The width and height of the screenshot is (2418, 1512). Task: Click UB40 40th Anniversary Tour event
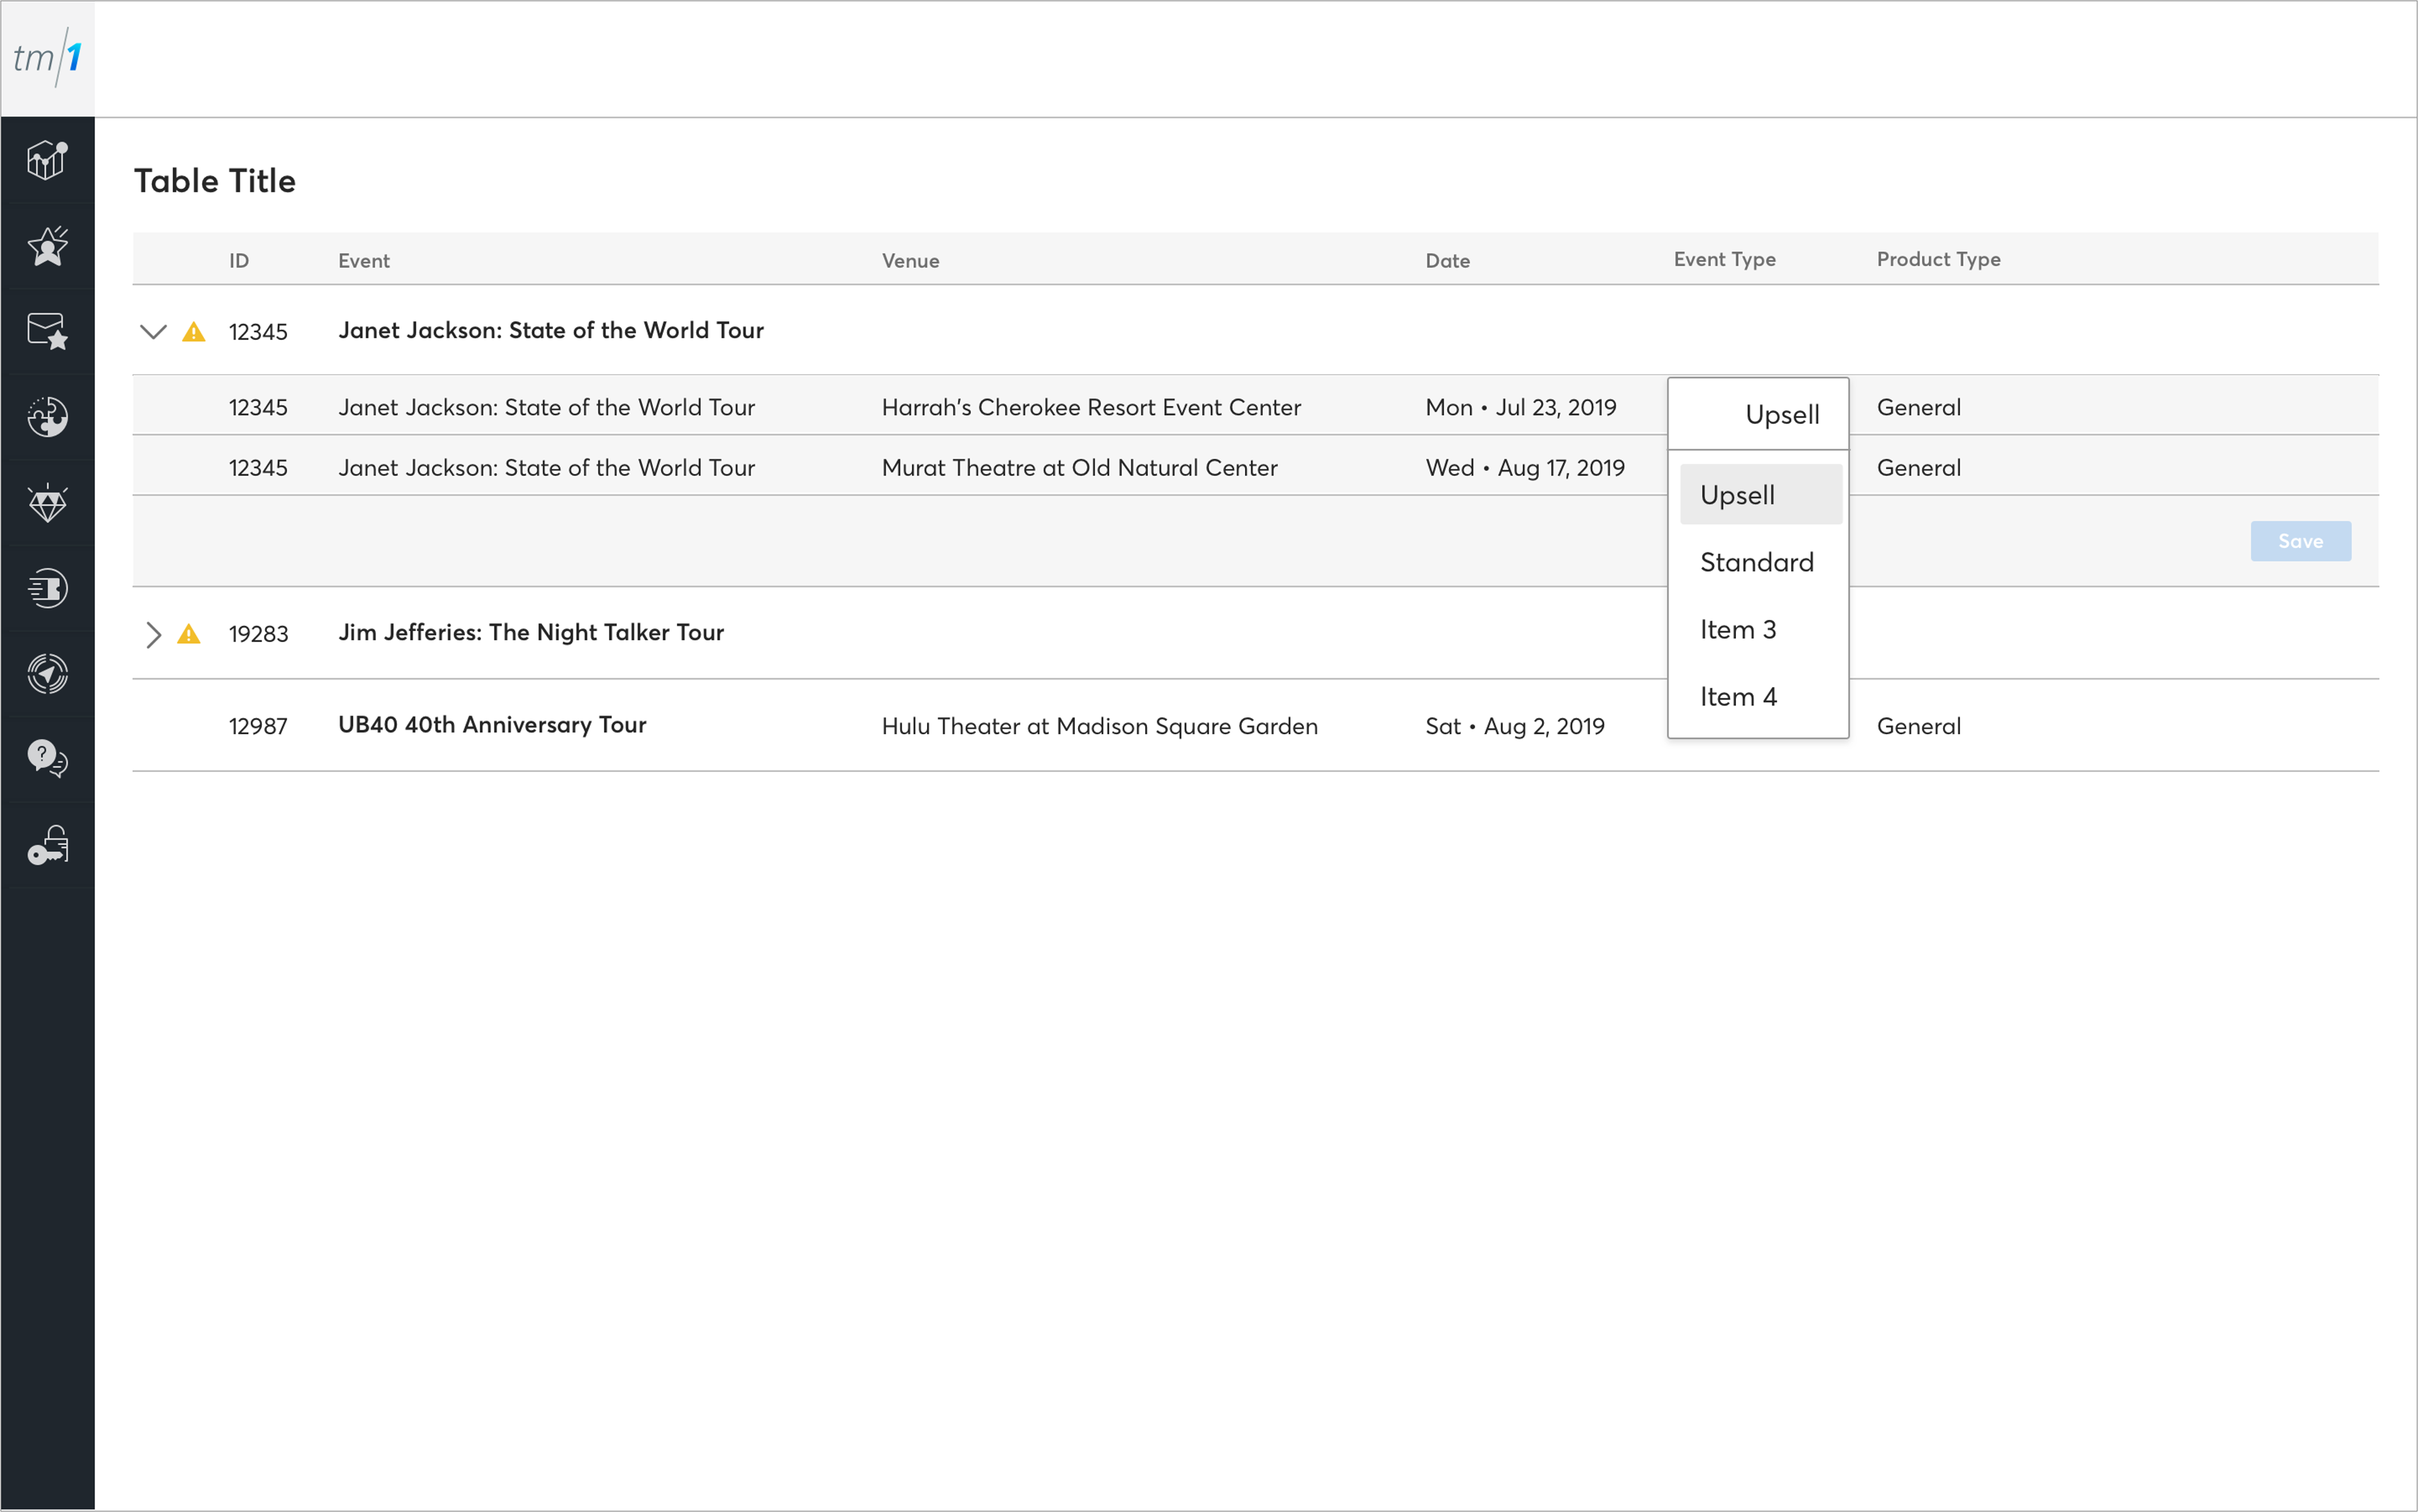click(492, 725)
